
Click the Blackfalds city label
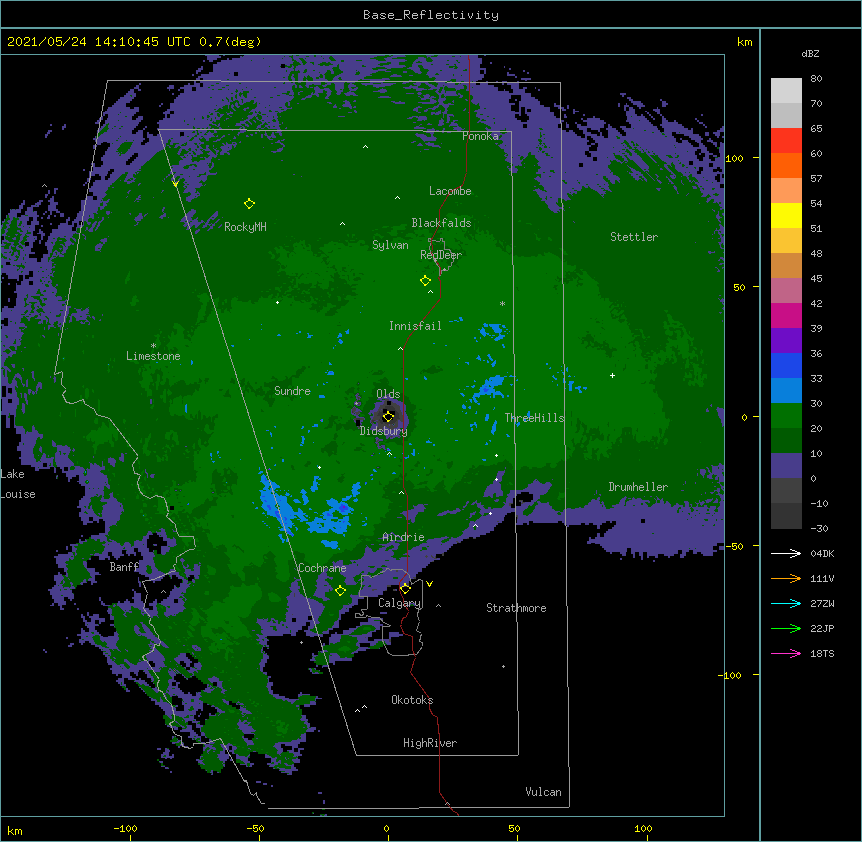441,223
